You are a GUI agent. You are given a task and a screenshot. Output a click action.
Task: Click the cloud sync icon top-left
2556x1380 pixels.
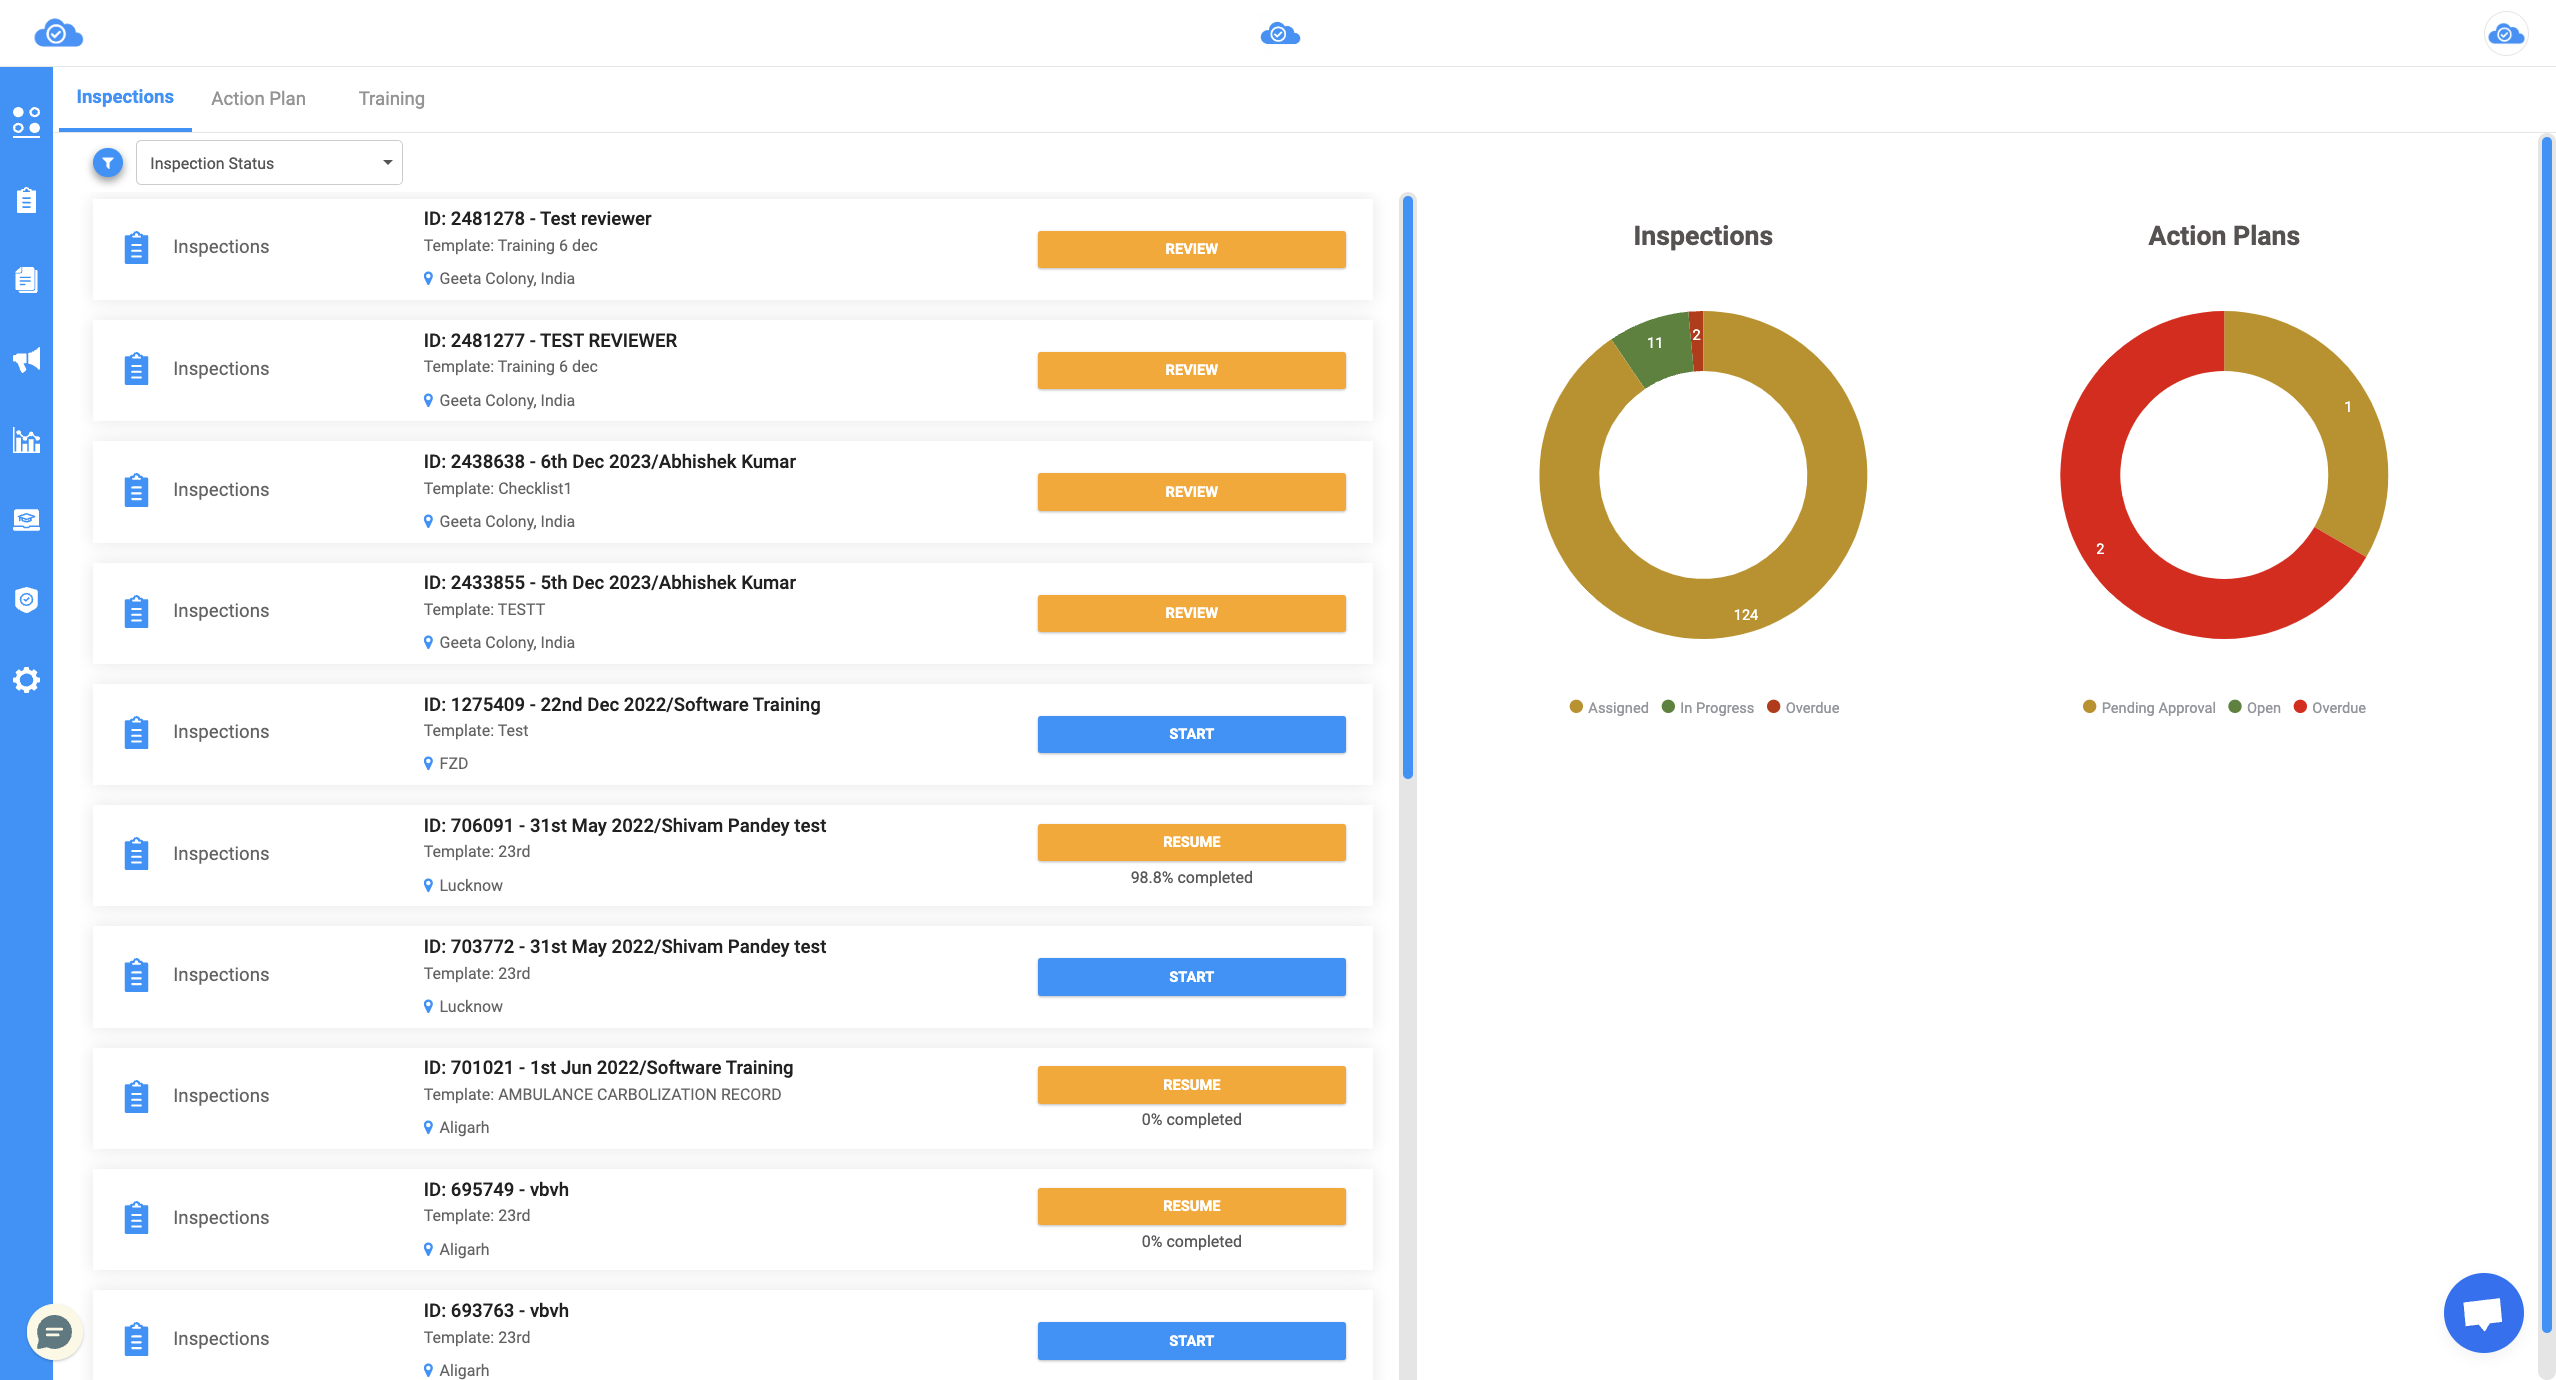pos(58,32)
